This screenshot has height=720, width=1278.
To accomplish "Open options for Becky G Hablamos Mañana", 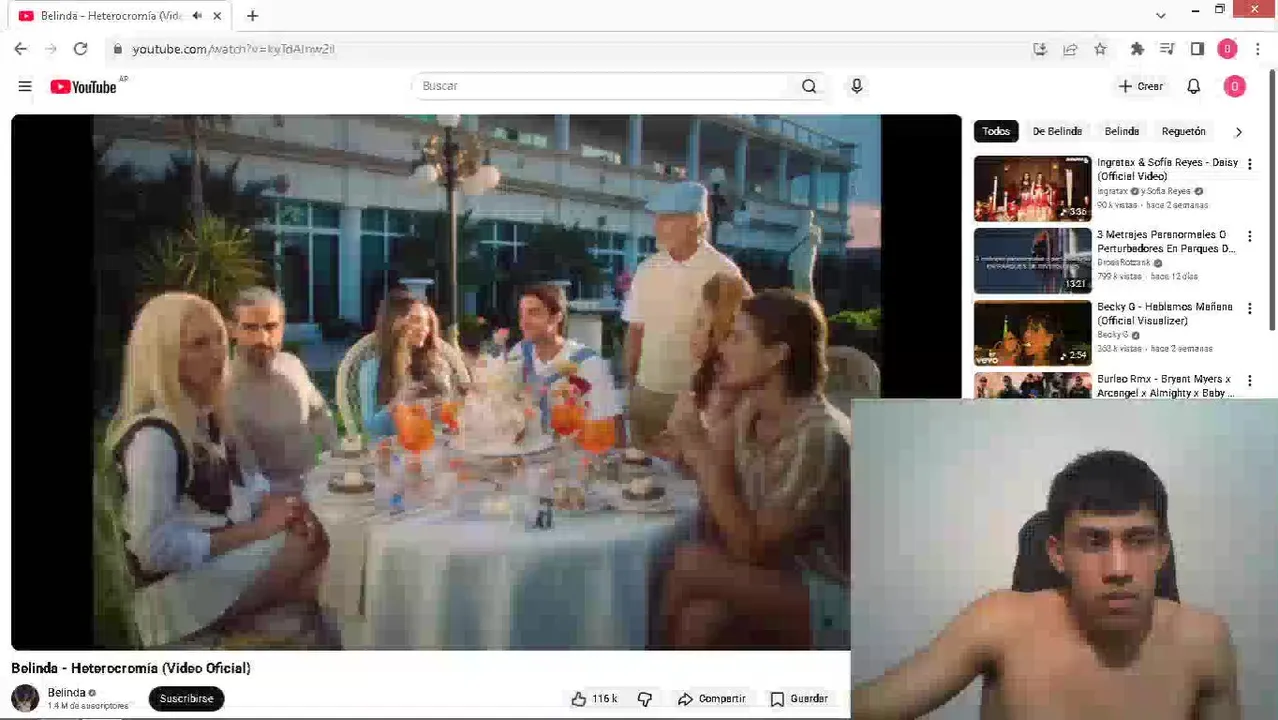I will pyautogui.click(x=1249, y=309).
